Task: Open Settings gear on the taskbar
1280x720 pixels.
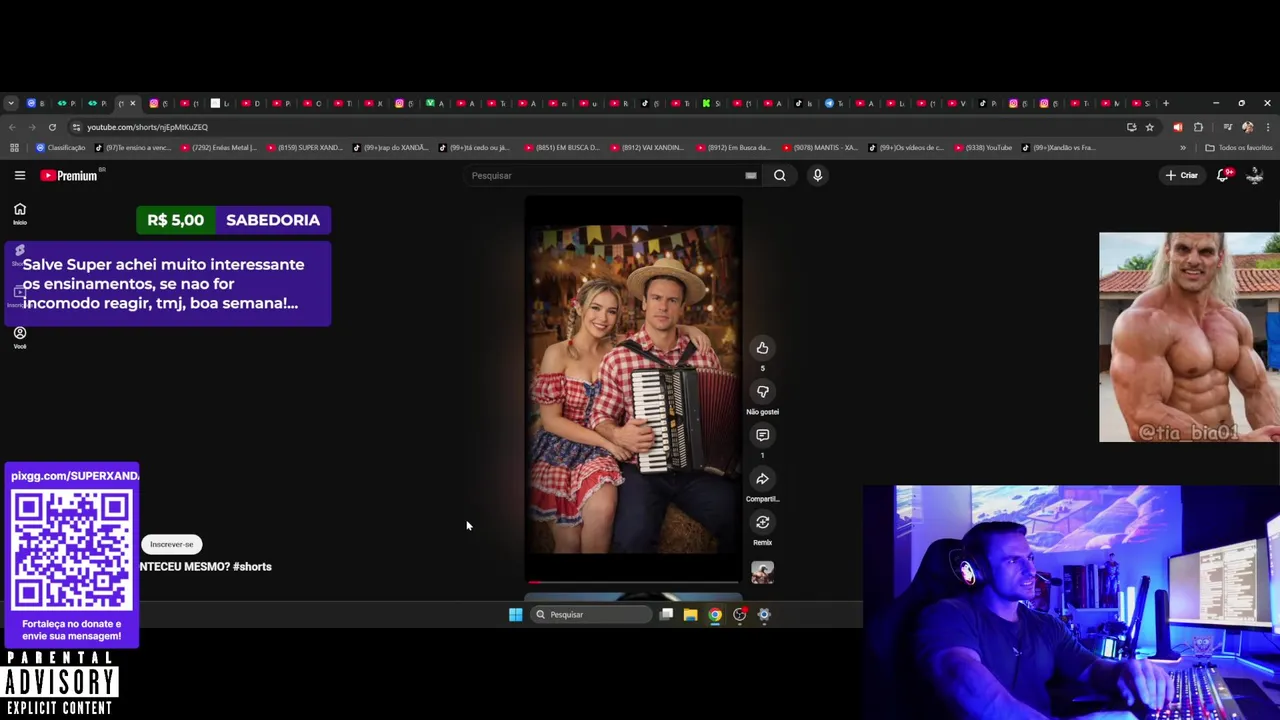Action: [x=764, y=615]
